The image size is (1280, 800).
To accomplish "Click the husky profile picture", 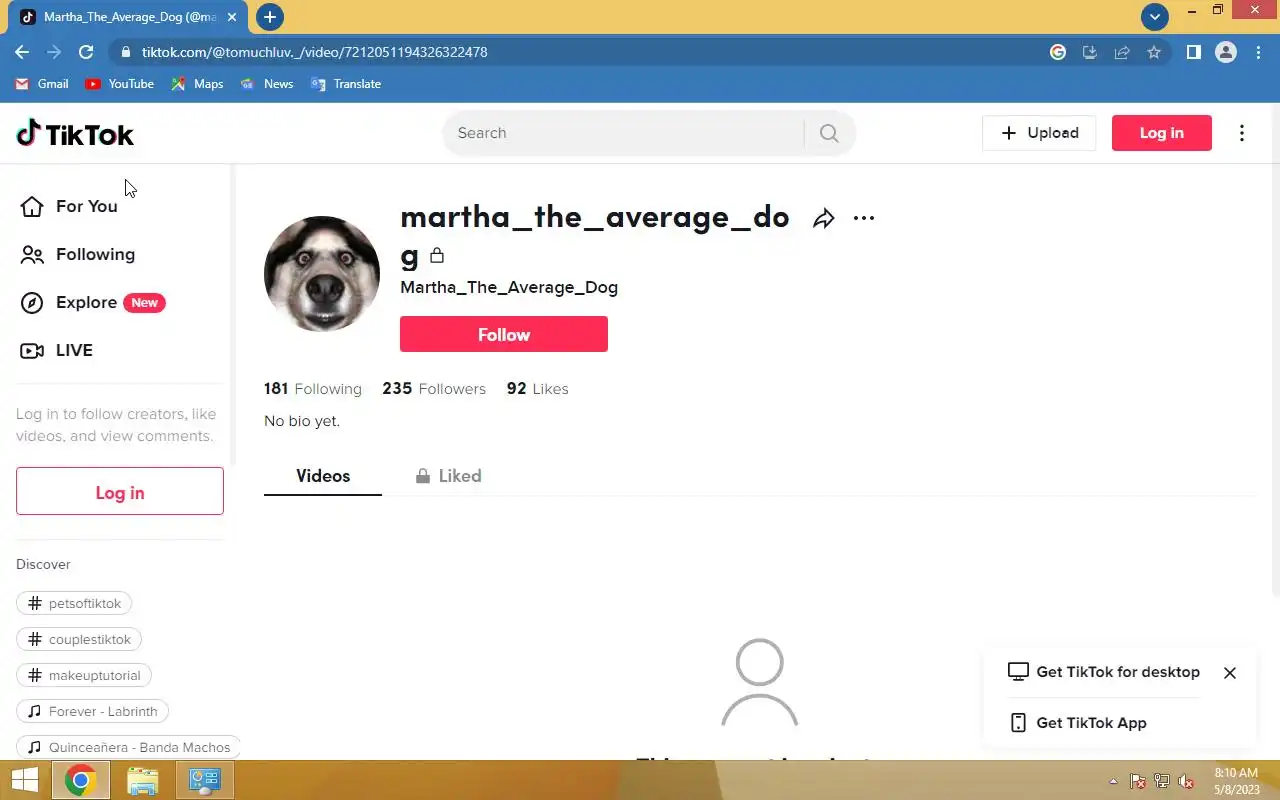I will (322, 274).
